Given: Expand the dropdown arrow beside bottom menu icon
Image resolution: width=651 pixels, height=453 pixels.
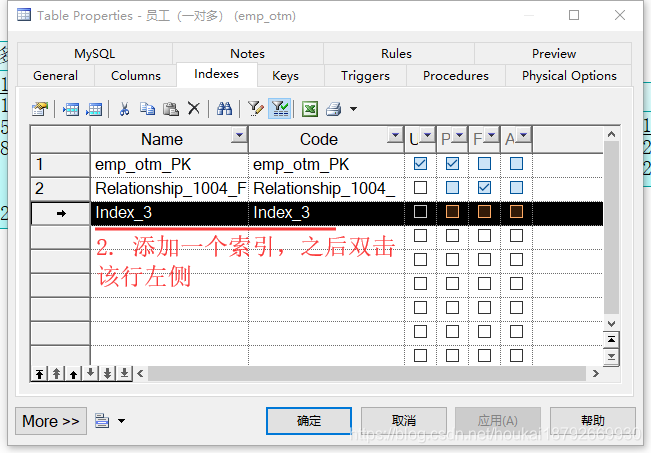Looking at the screenshot, I should tap(121, 421).
